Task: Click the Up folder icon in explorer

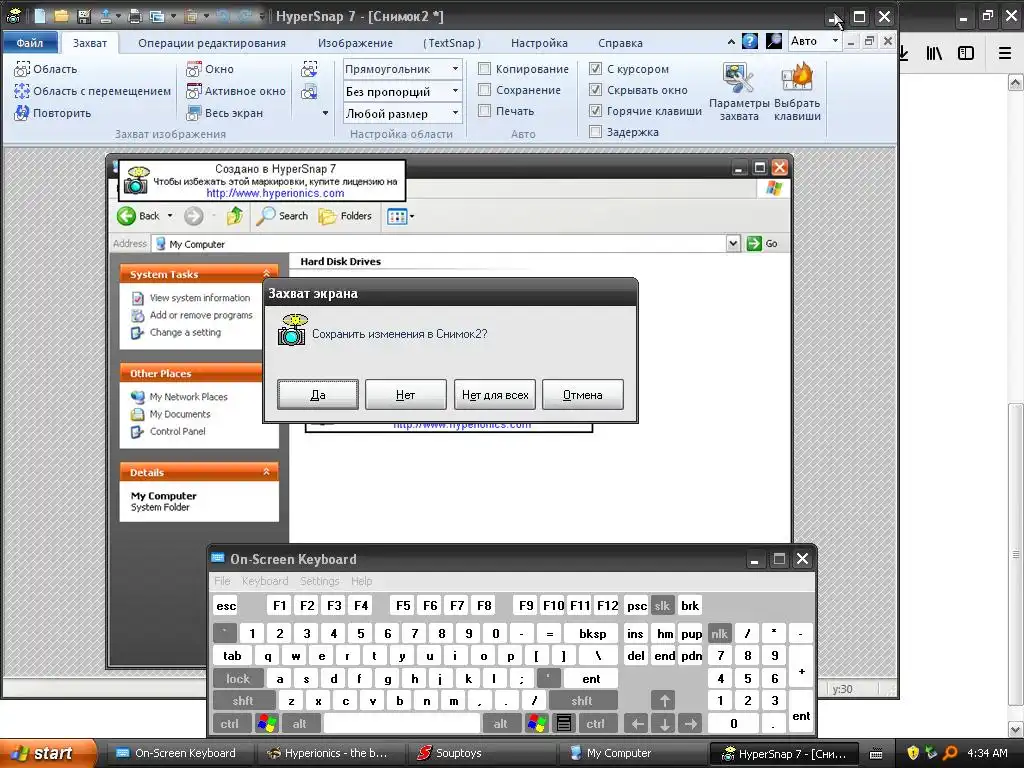Action: pyautogui.click(x=234, y=216)
